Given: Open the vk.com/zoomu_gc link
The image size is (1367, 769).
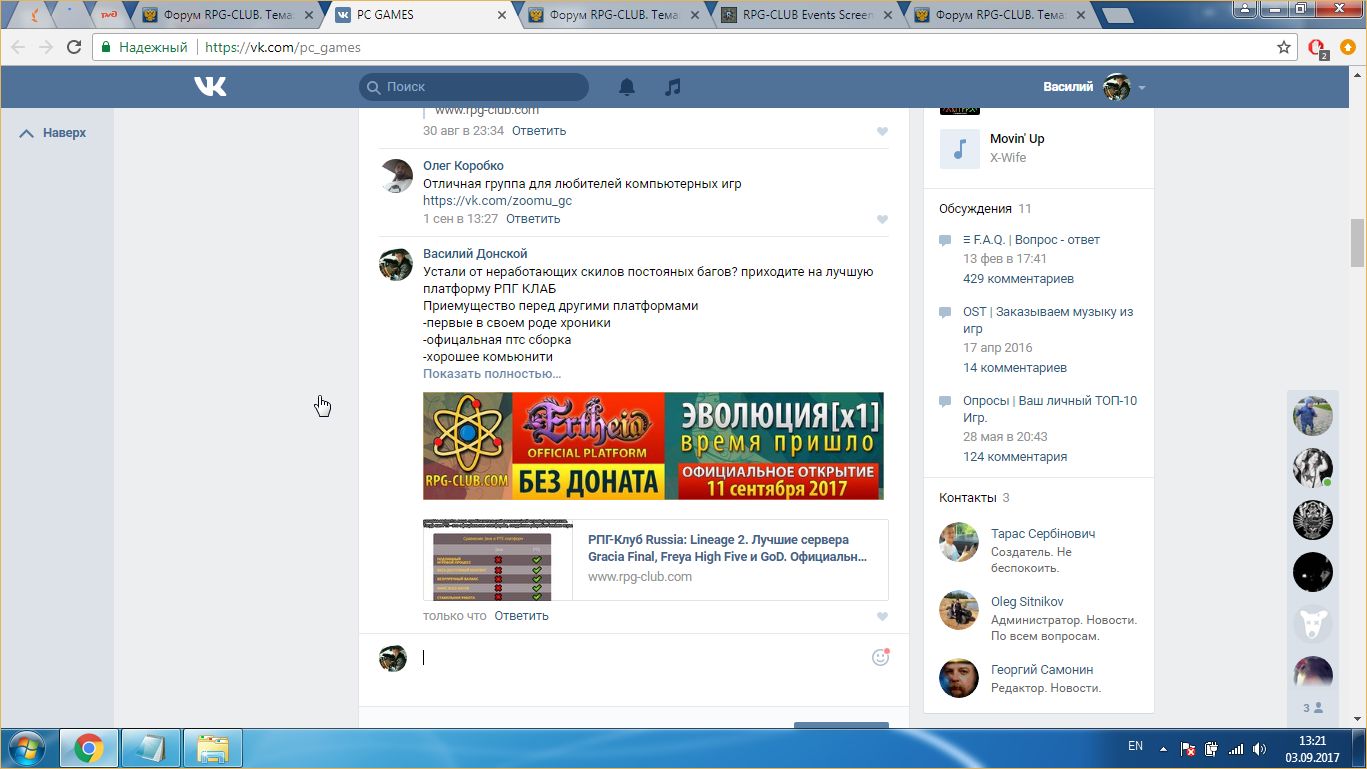Looking at the screenshot, I should 497,201.
